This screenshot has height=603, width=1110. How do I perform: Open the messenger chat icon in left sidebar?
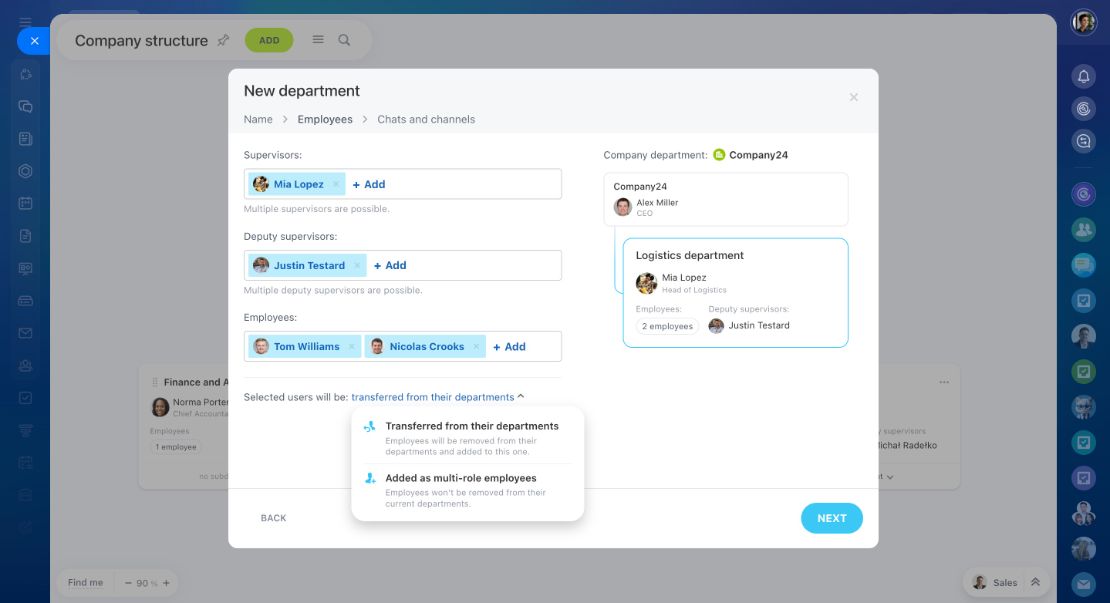coord(25,107)
